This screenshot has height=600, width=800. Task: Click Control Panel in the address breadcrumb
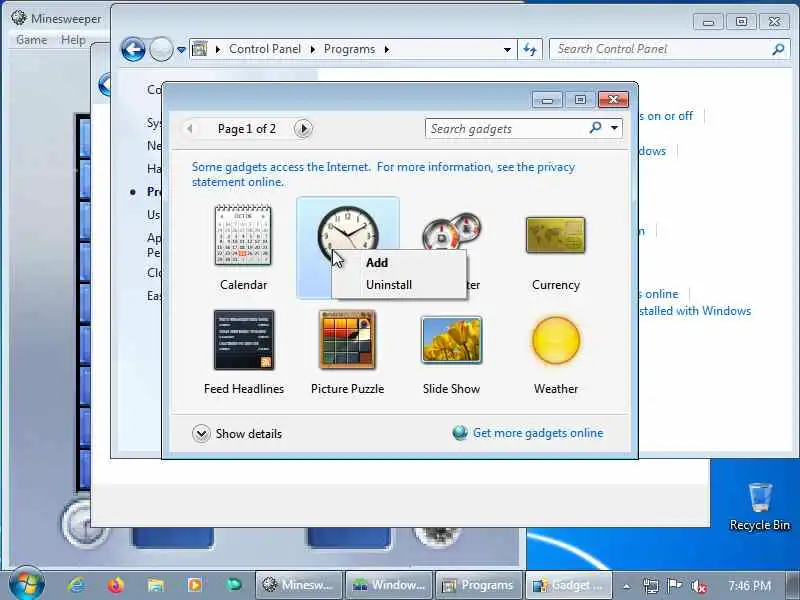(x=265, y=49)
